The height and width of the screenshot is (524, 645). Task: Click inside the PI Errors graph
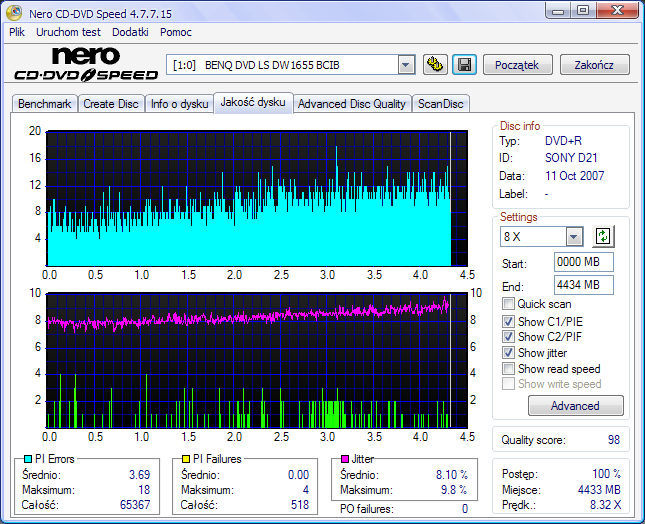coord(257,198)
